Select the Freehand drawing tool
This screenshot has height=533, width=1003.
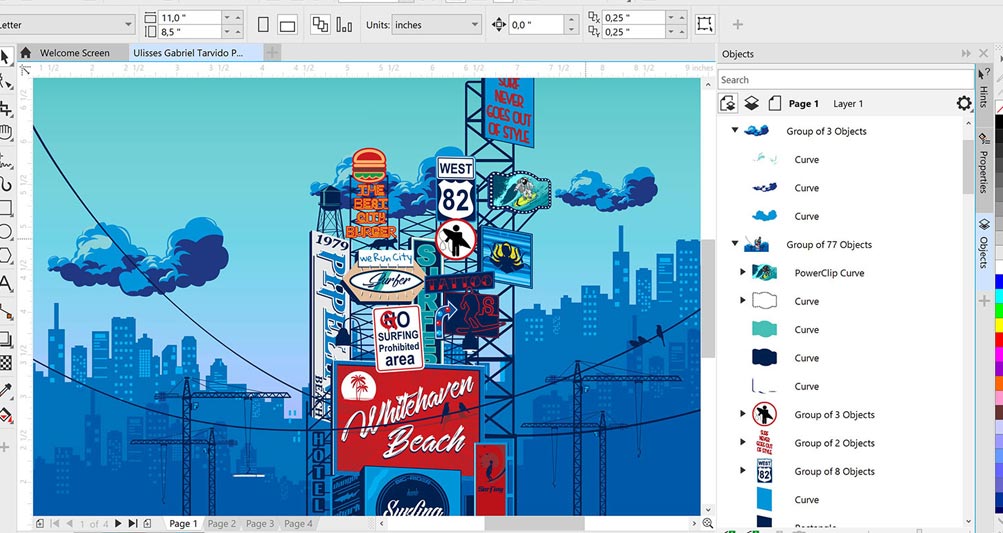[6, 161]
